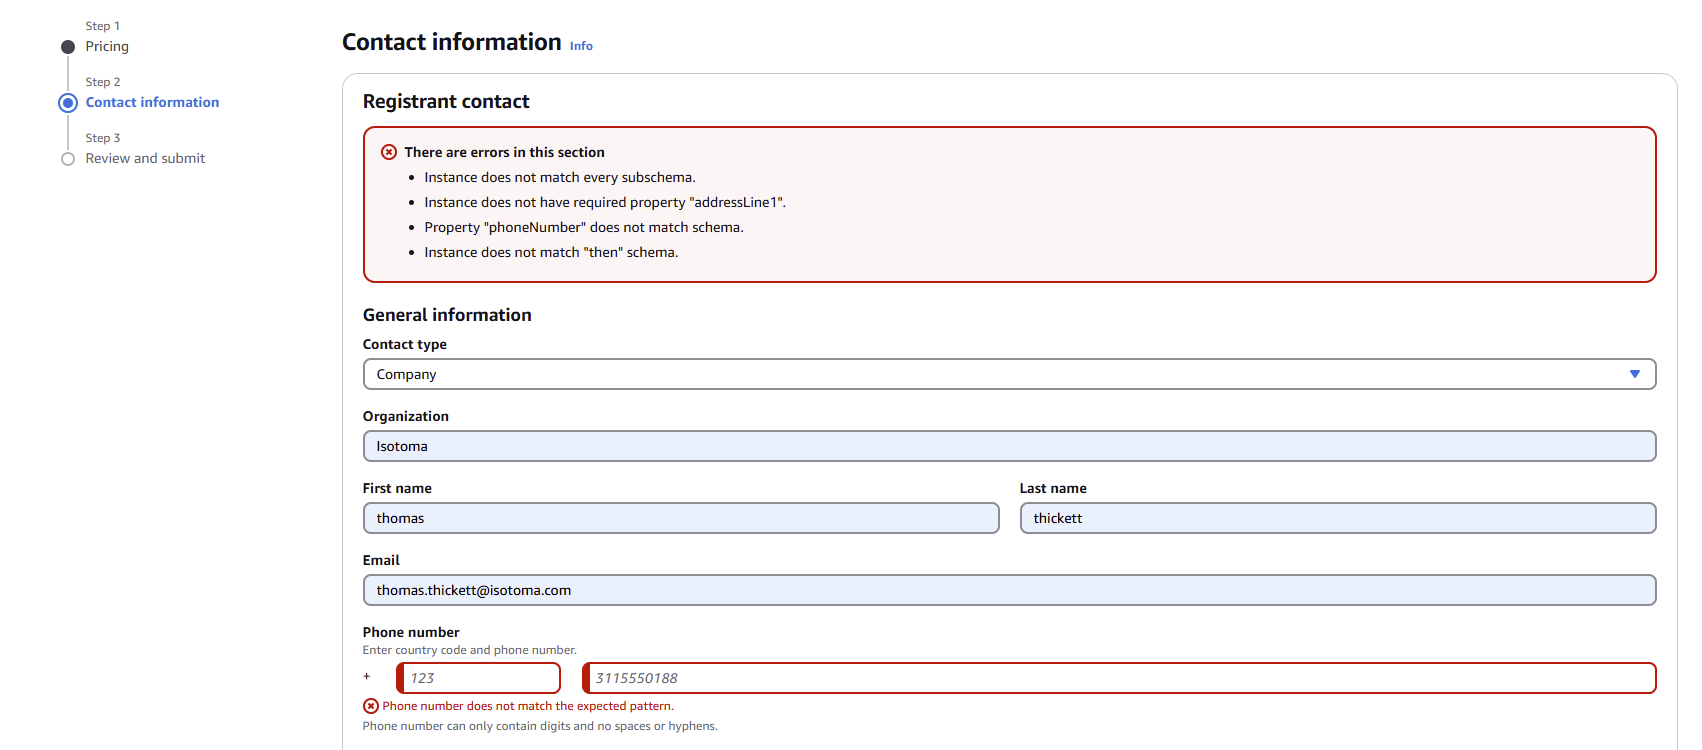
Task: Click the empty Step 3 circle indicator
Action: click(68, 159)
